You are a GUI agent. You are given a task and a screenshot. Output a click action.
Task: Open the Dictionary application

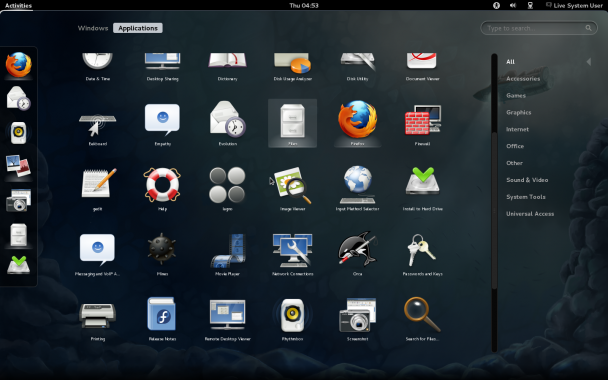point(227,66)
